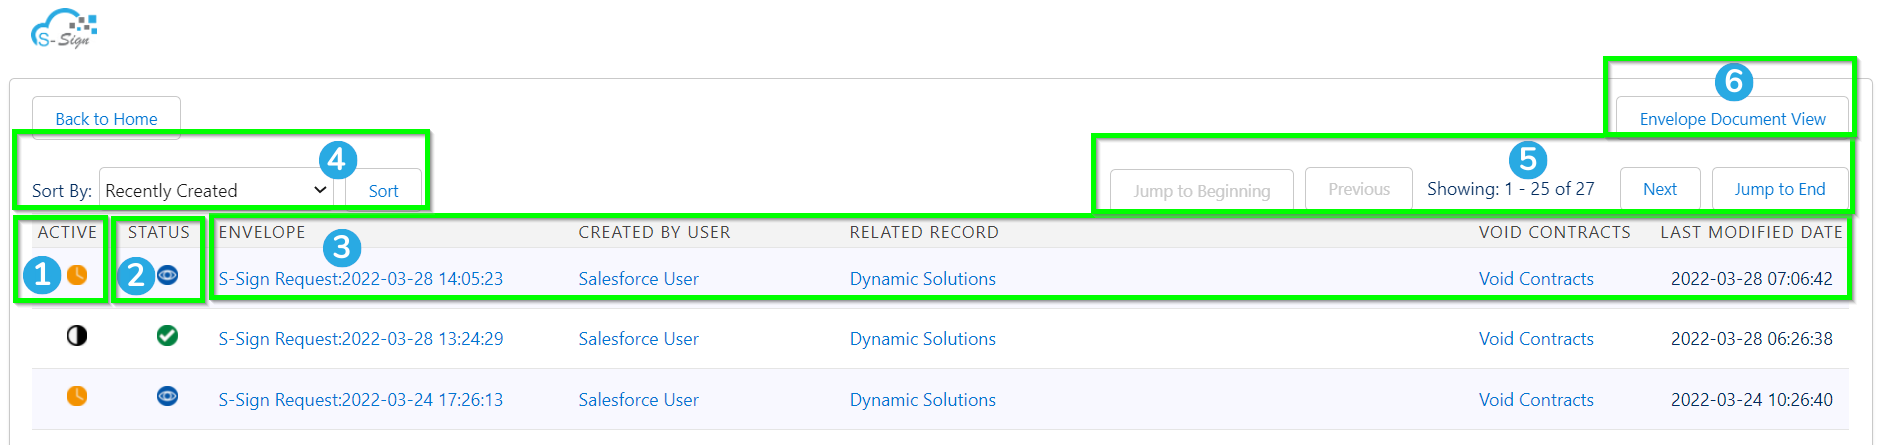
Task: Click blue eye status icon in 17:26:13 row
Action: tap(168, 396)
